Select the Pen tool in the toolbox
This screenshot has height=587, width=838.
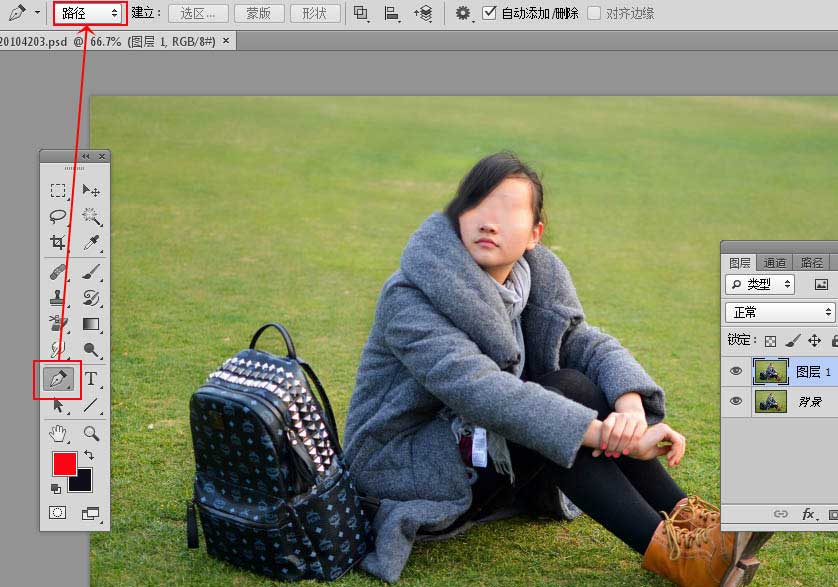tap(58, 379)
